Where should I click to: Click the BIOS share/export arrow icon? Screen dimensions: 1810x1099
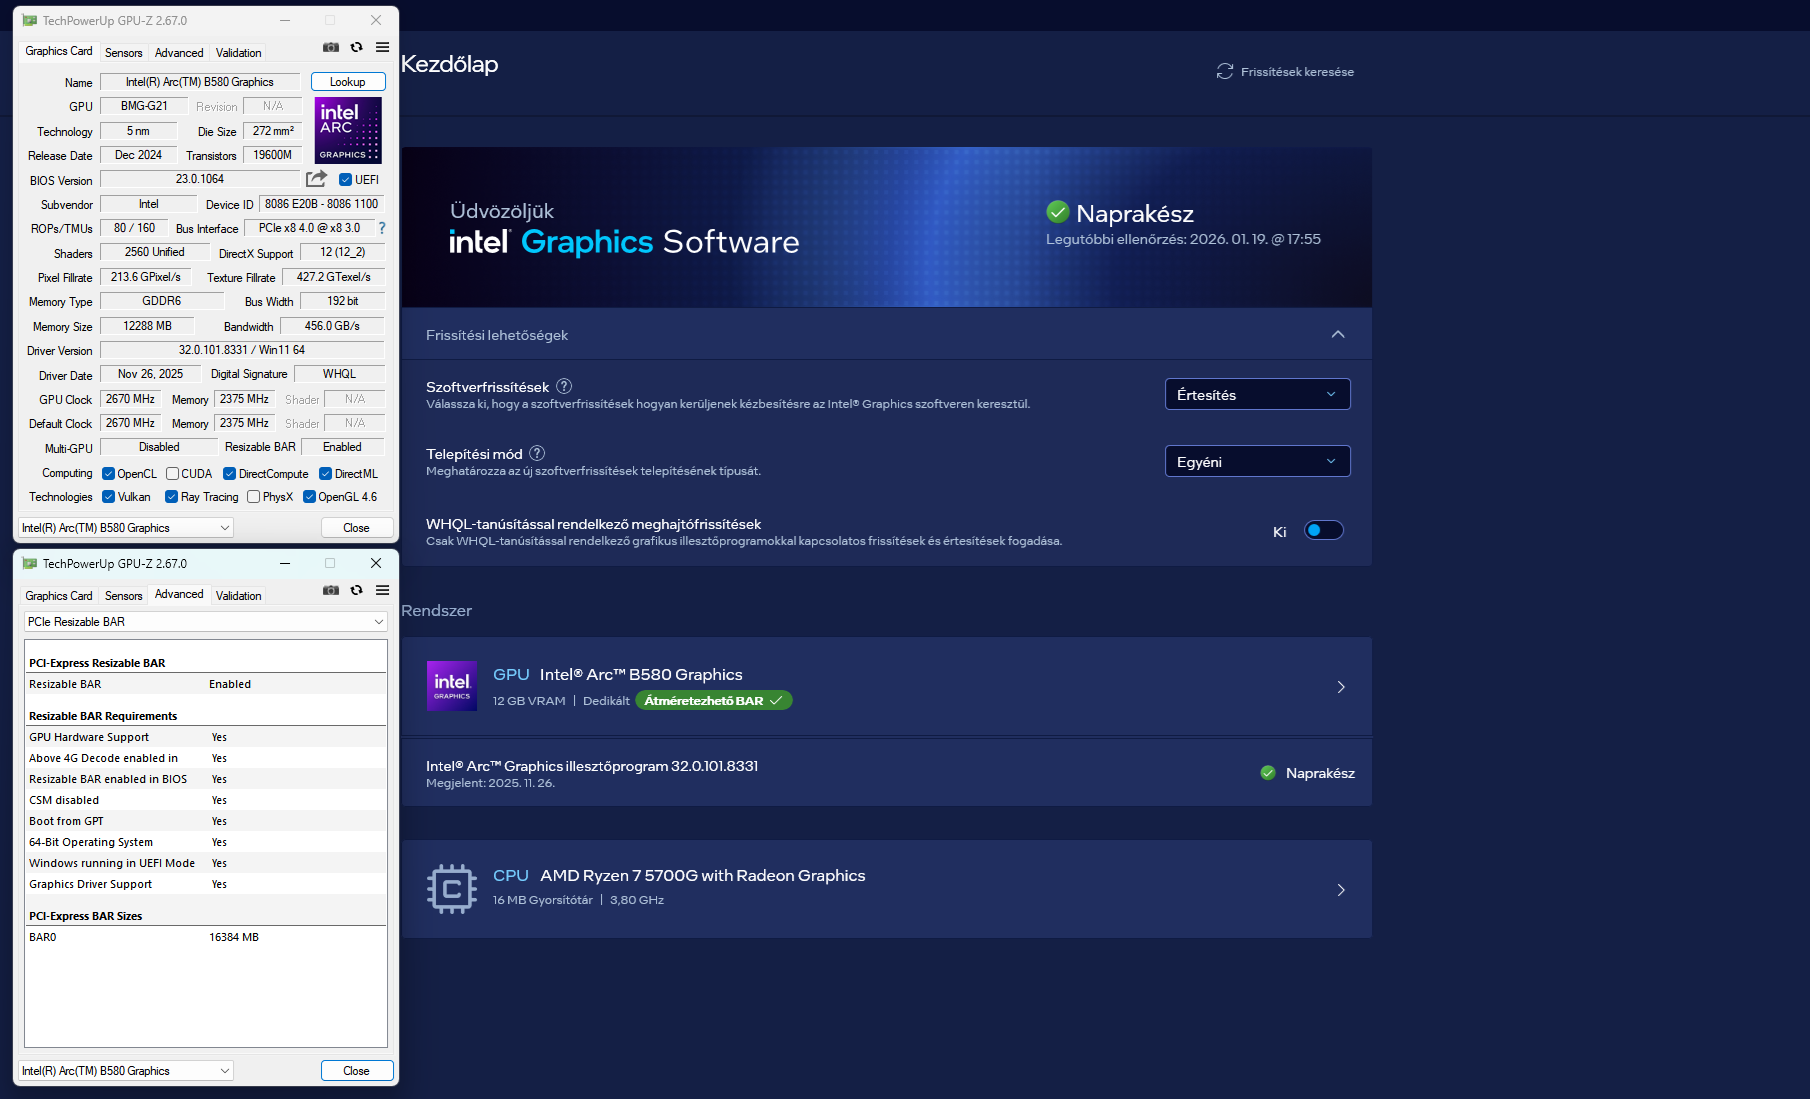[x=316, y=179]
